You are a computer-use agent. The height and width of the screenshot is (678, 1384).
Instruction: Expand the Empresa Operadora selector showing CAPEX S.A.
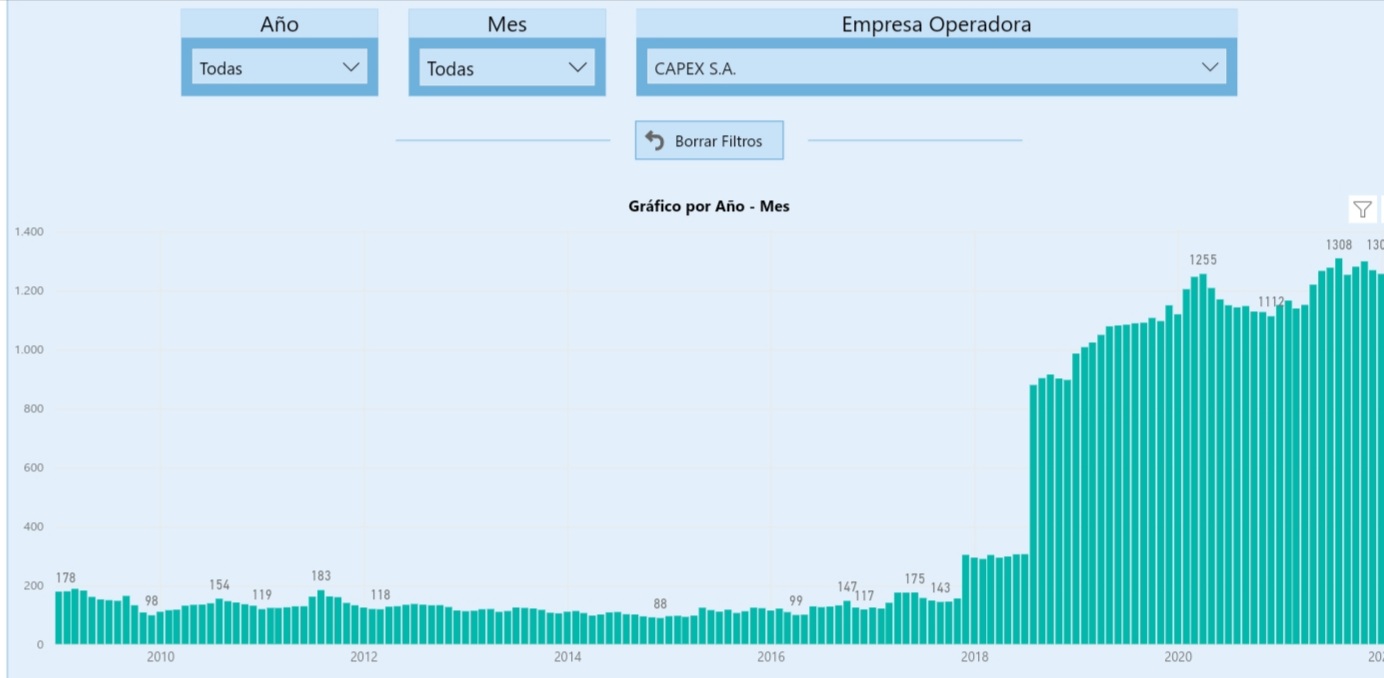tap(935, 67)
